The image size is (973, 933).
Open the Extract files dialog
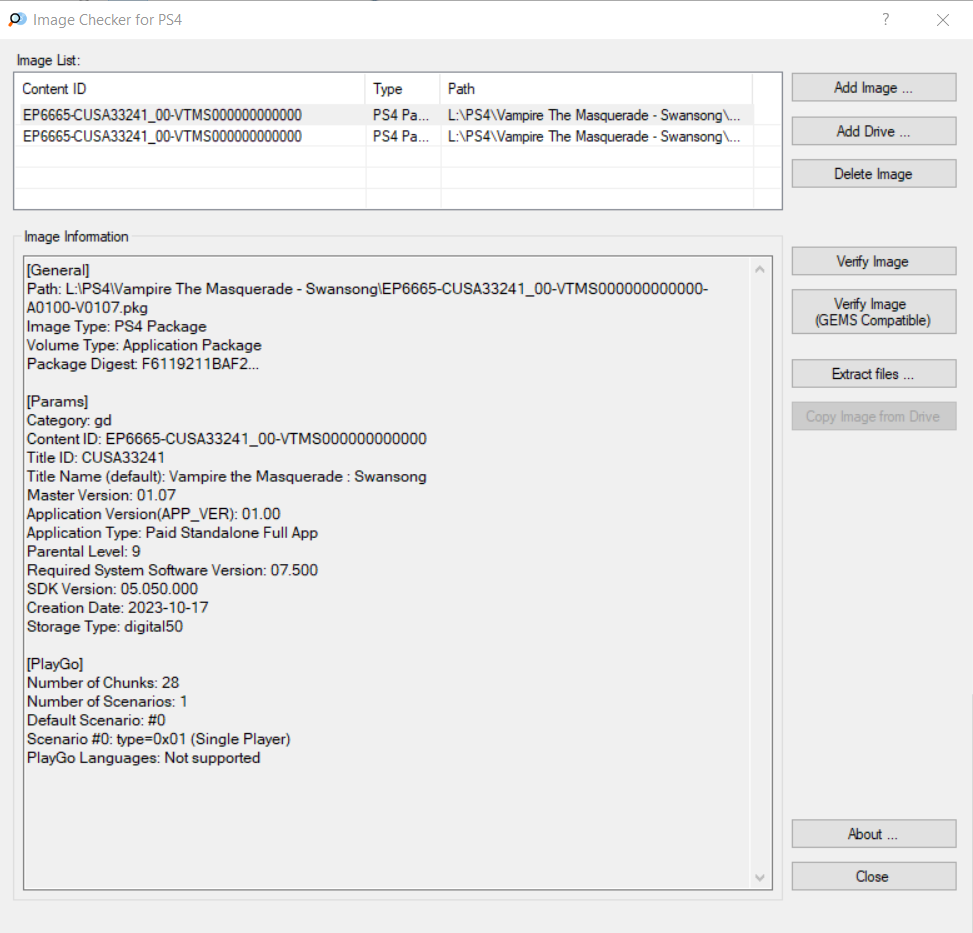[x=873, y=374]
